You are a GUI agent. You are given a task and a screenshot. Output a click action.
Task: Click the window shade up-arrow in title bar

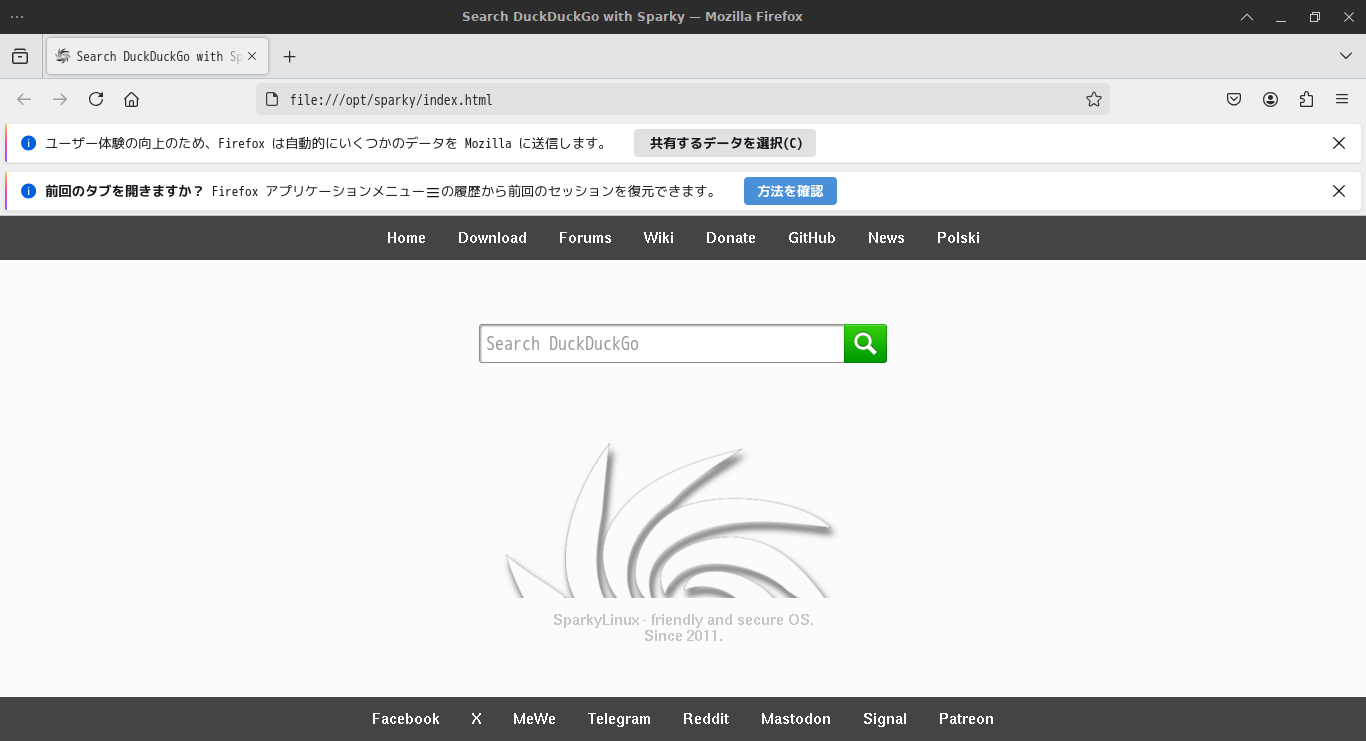point(1247,17)
